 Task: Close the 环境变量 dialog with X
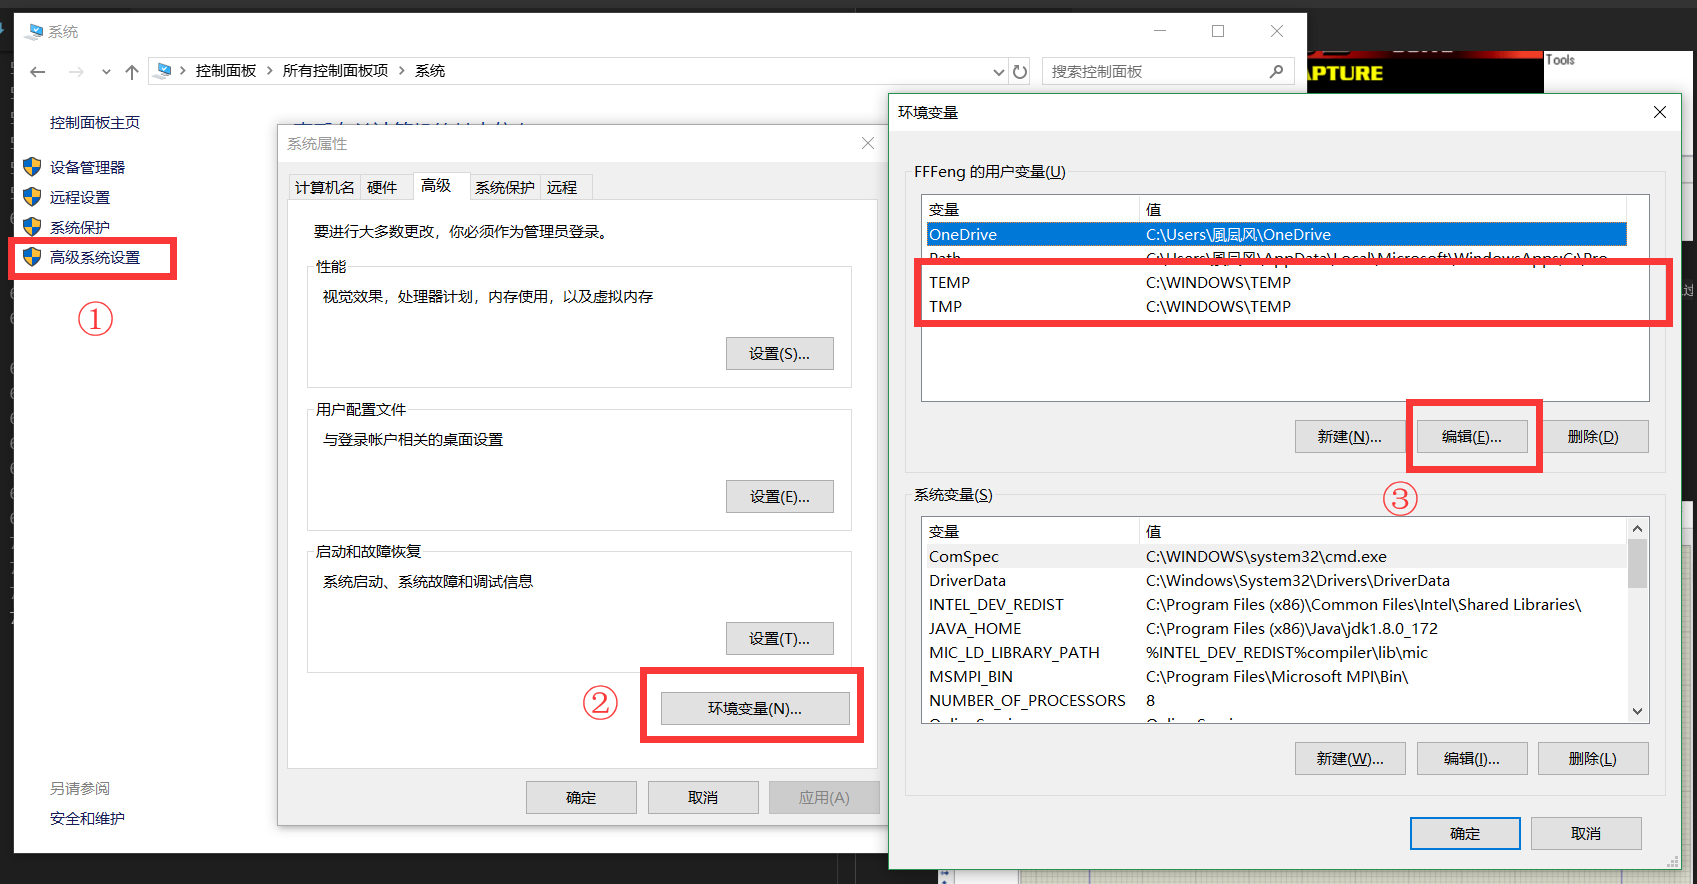[1660, 112]
